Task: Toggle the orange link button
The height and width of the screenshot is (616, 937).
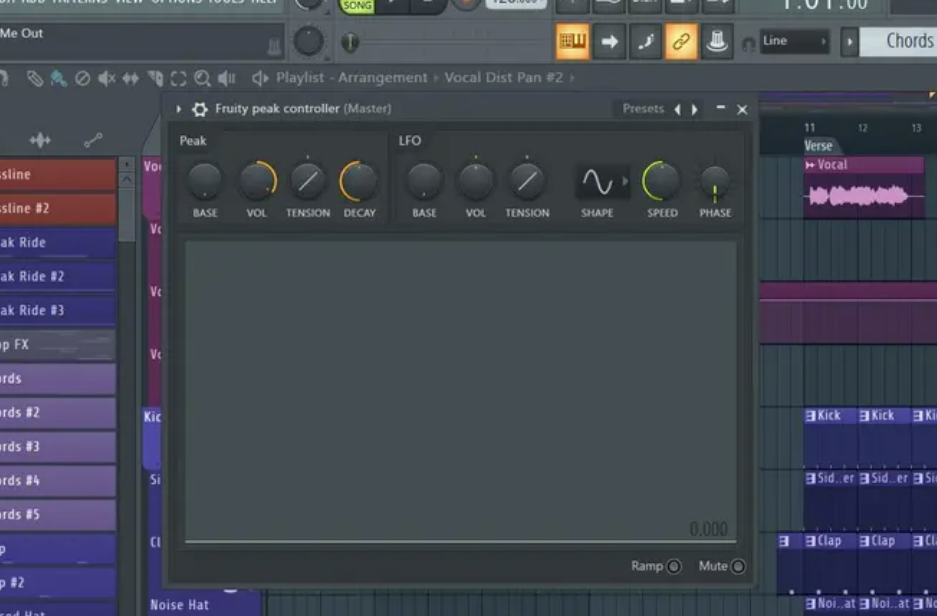Action: coord(681,41)
